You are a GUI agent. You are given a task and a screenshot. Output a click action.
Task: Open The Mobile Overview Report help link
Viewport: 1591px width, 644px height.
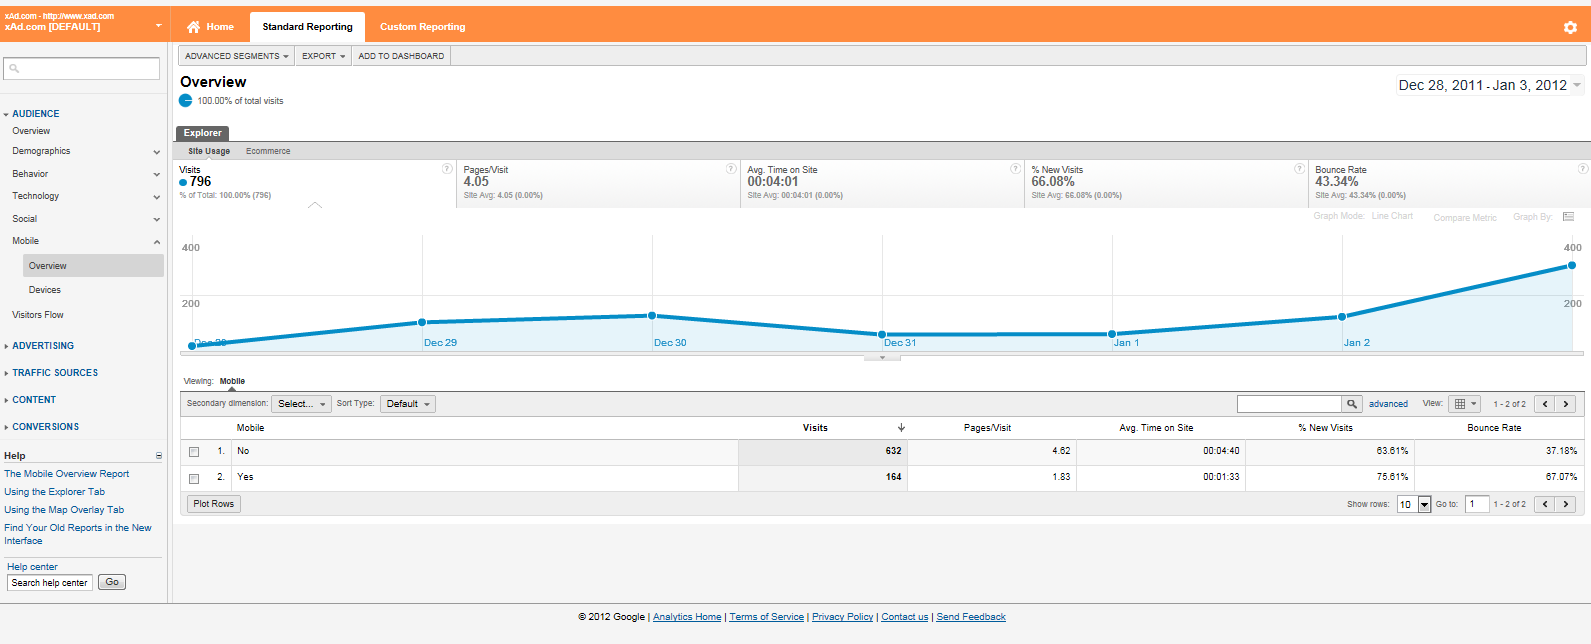click(x=66, y=474)
